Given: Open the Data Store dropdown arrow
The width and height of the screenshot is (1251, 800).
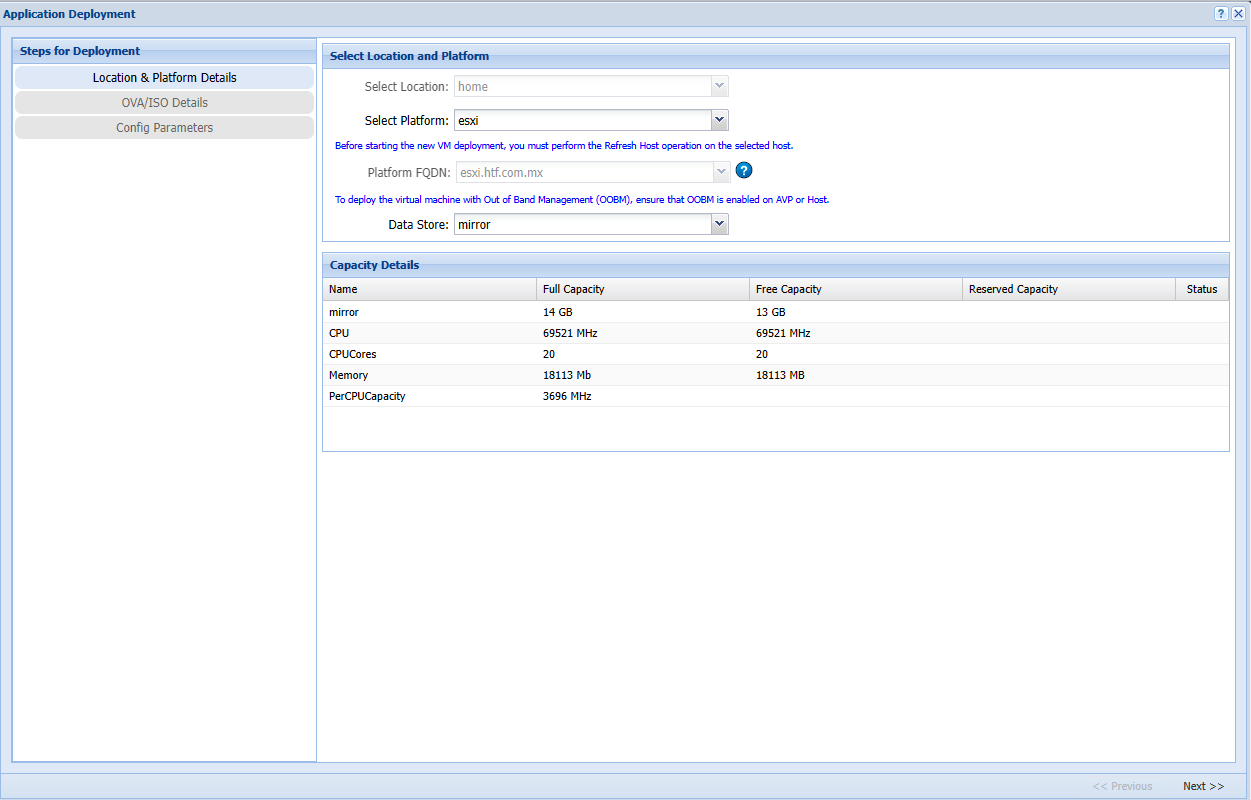Looking at the screenshot, I should [x=719, y=225].
